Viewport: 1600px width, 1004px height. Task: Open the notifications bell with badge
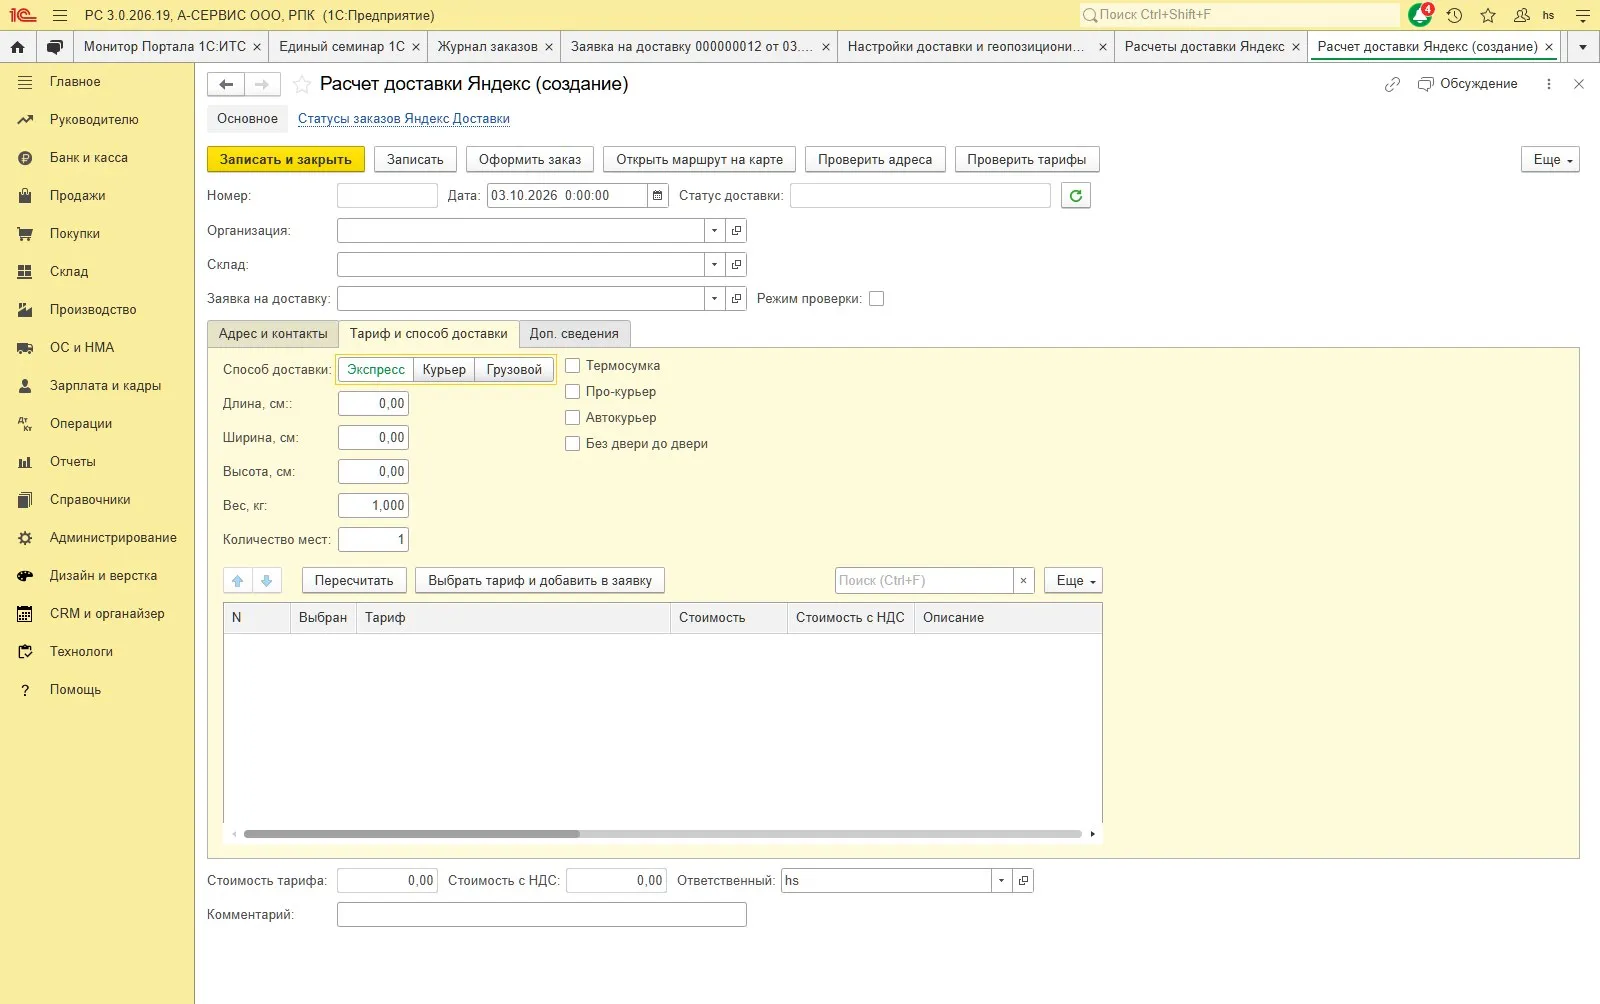pyautogui.click(x=1420, y=15)
